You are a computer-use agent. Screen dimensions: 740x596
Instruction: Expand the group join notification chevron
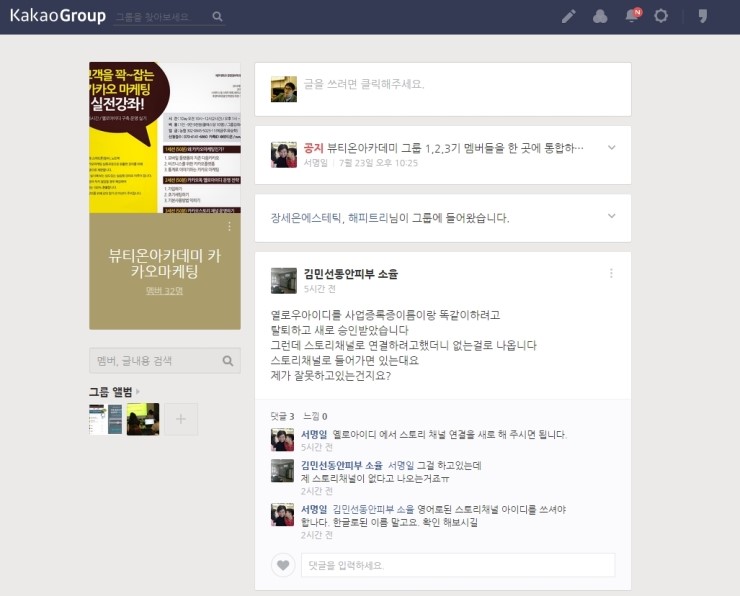[x=612, y=216]
